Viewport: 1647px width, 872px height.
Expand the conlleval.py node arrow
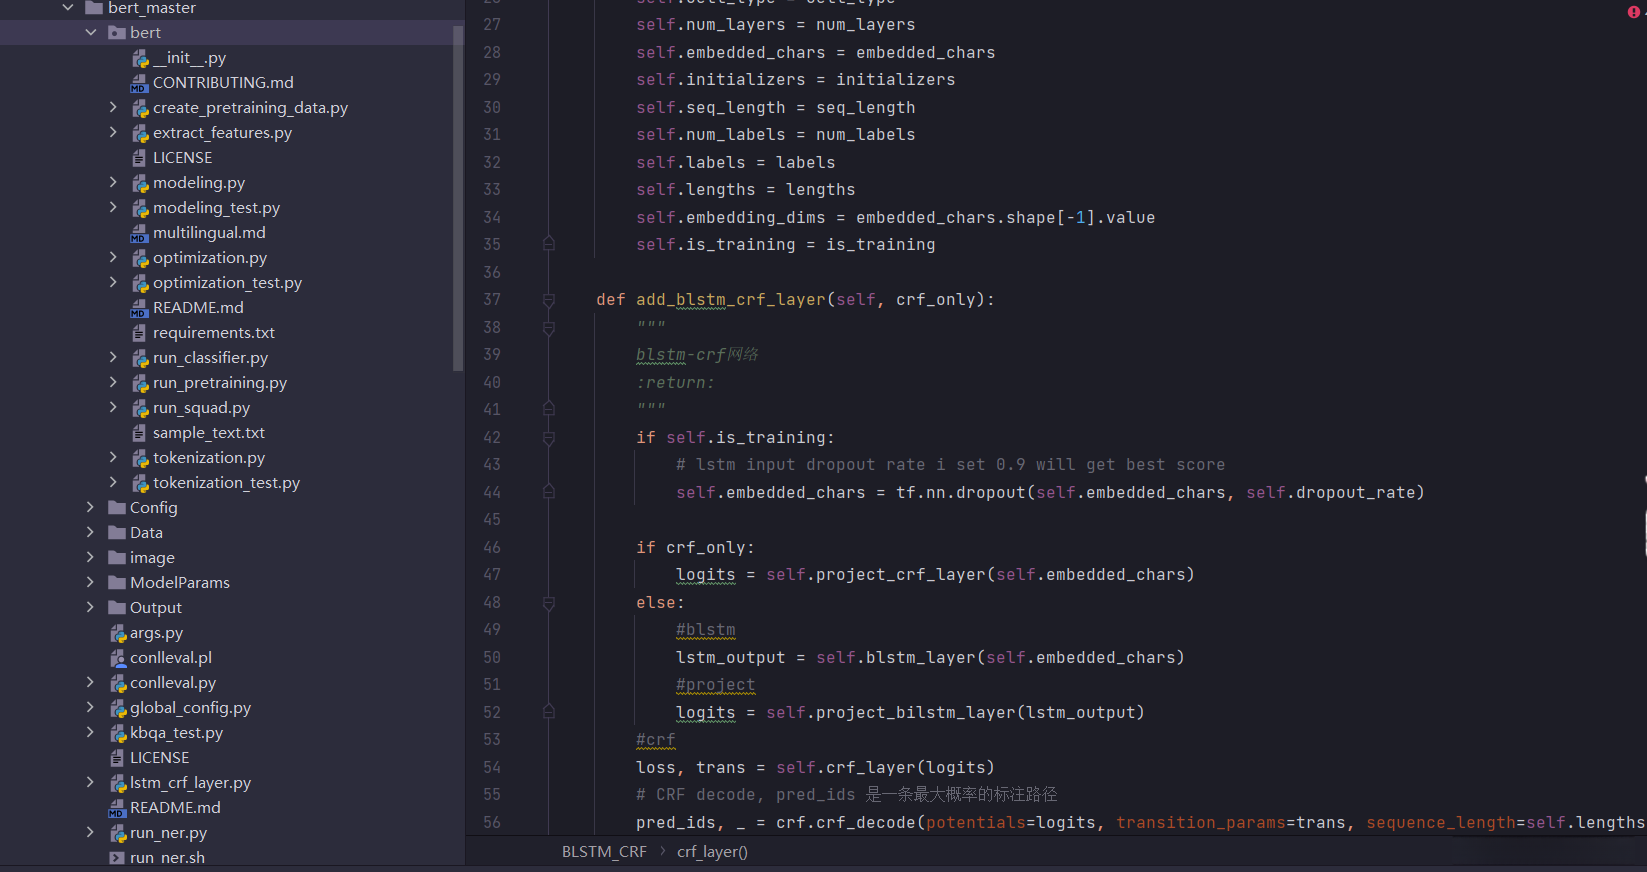click(90, 682)
